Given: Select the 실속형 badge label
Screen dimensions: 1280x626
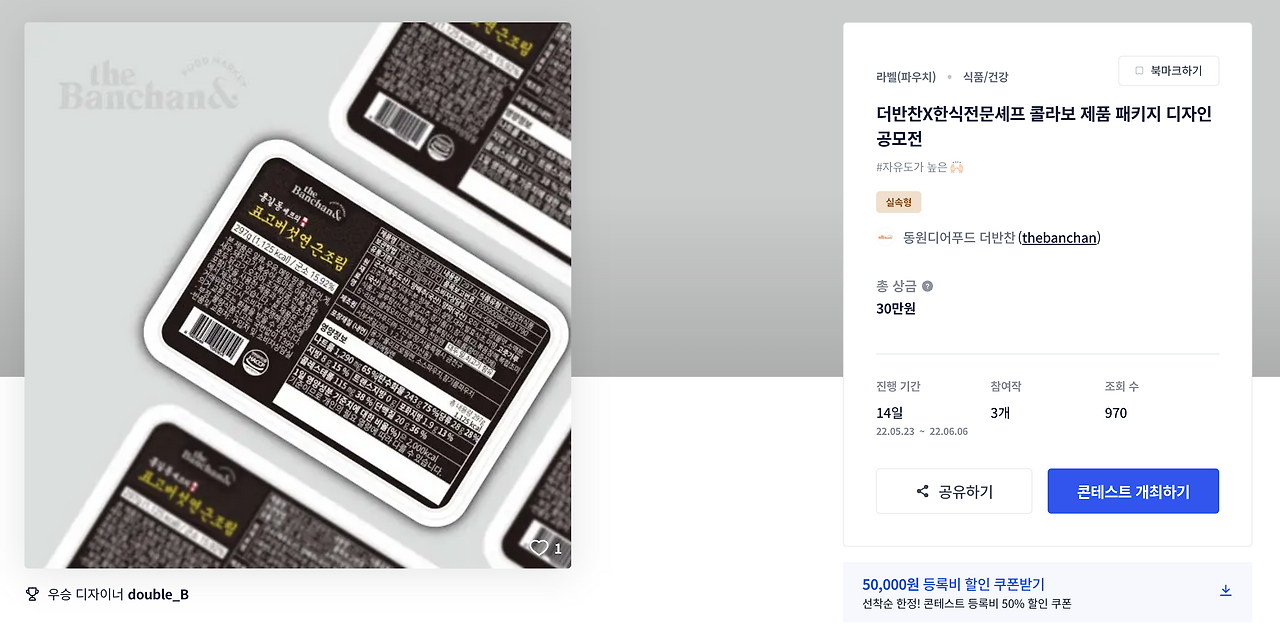Looking at the screenshot, I should 899,202.
